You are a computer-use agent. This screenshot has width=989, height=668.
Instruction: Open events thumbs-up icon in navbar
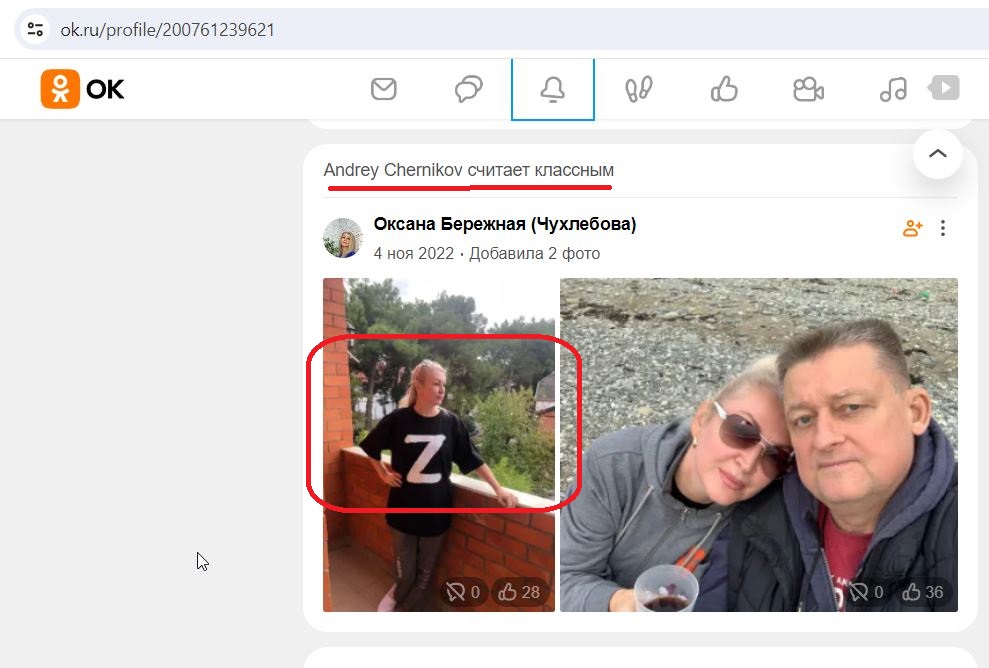(724, 89)
